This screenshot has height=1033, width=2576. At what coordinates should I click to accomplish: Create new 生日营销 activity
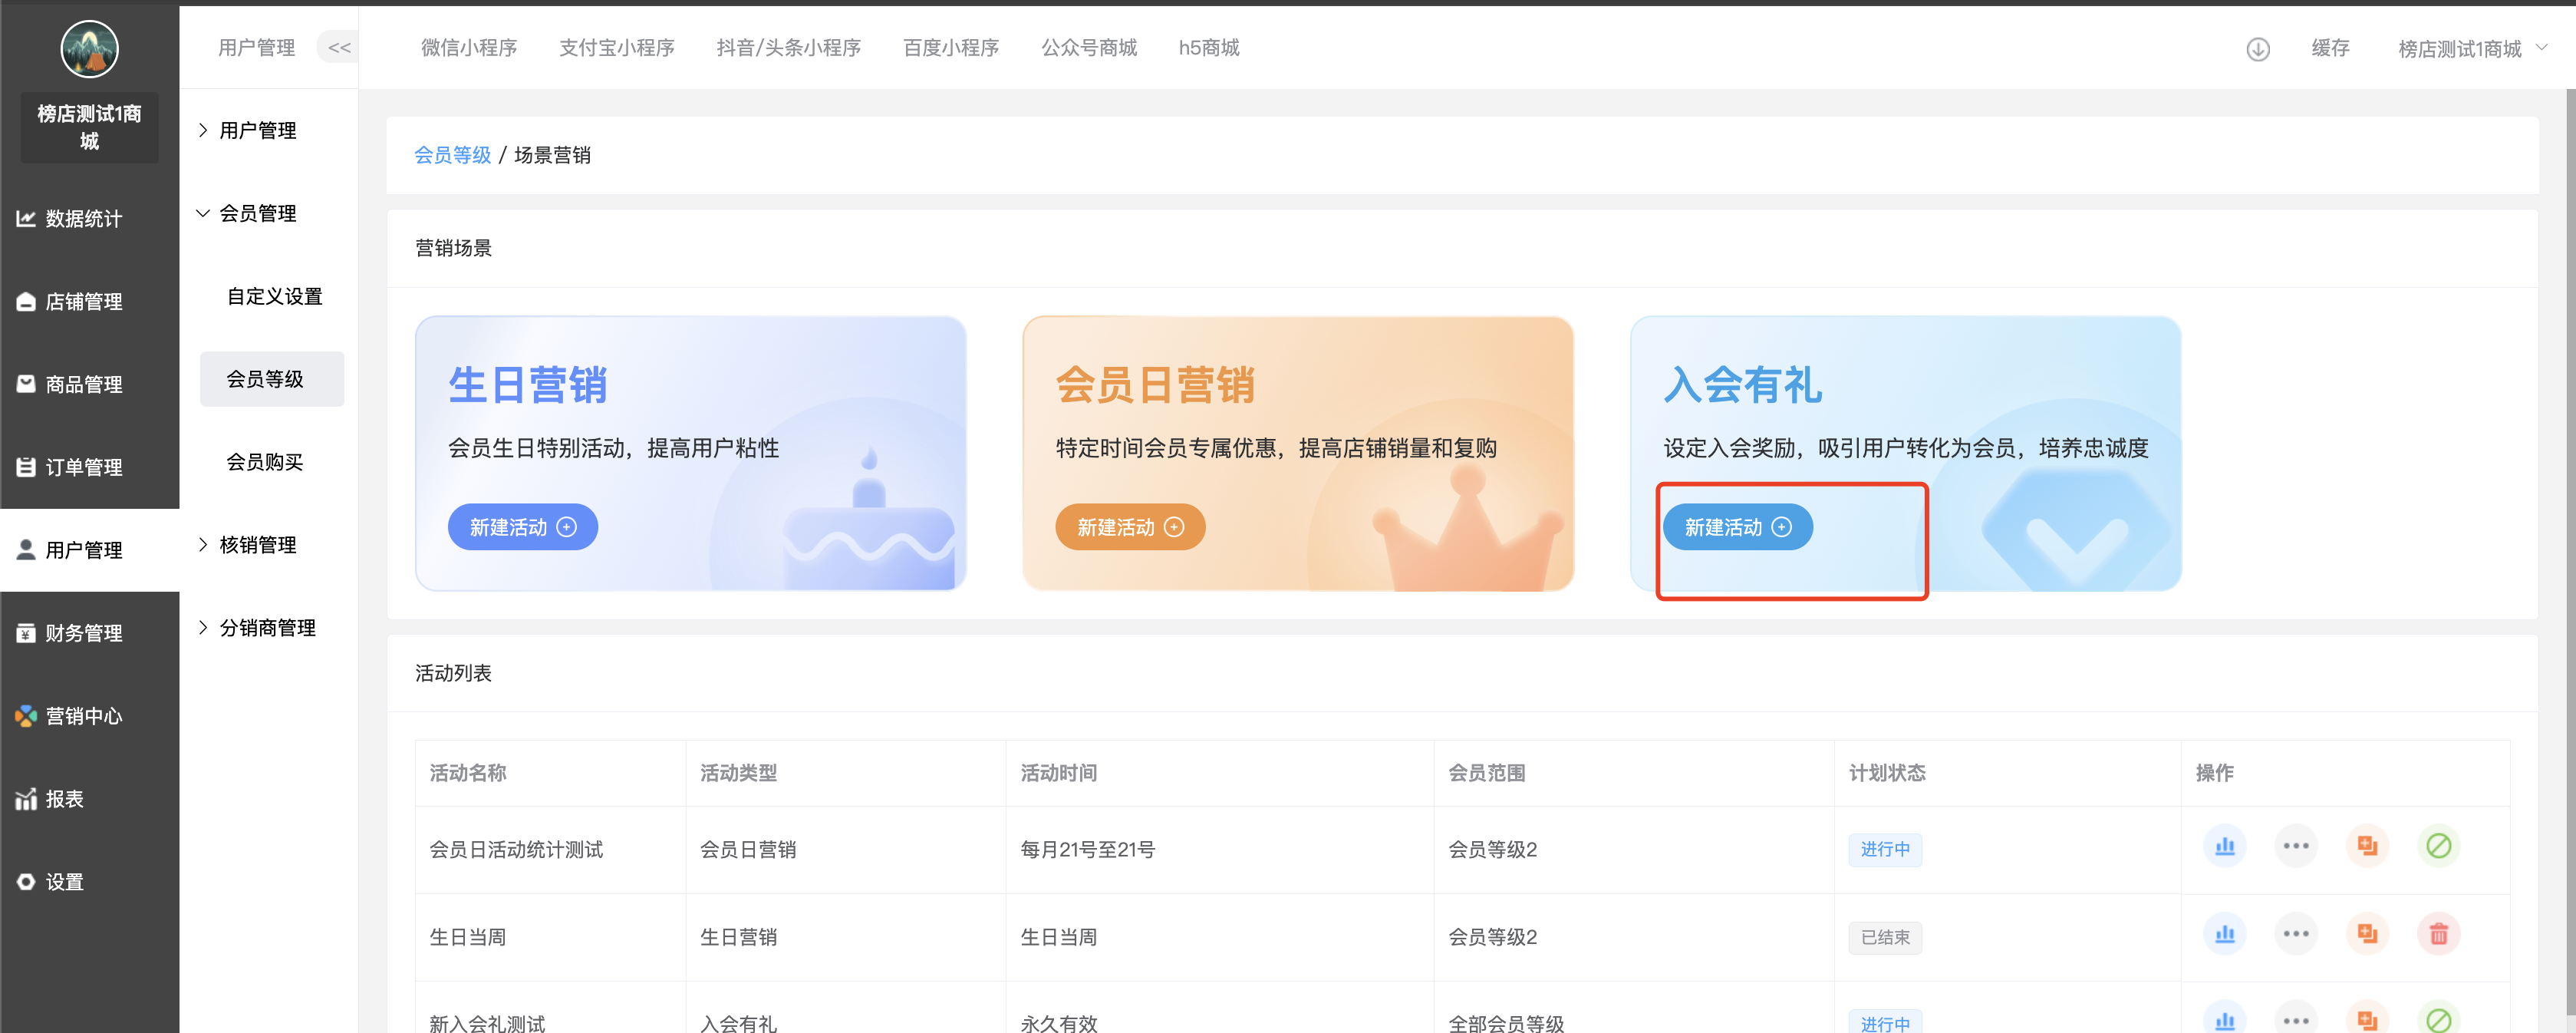click(x=522, y=527)
